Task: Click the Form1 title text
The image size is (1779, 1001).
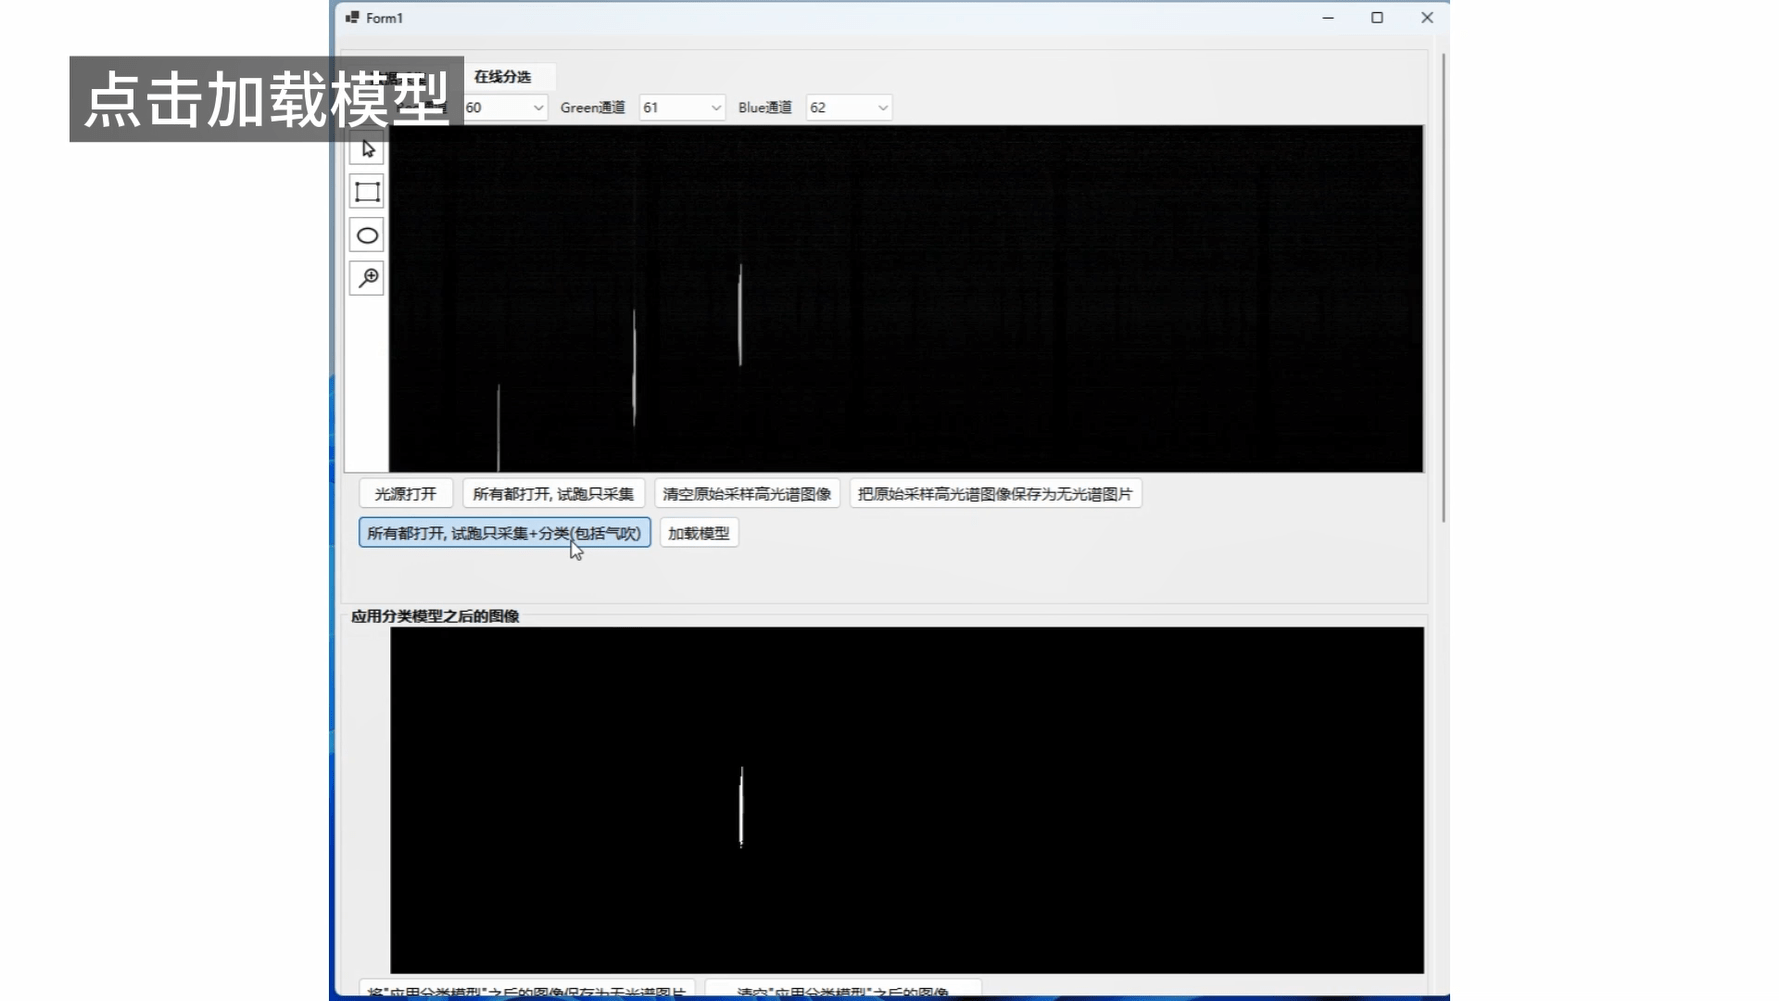Action: (384, 18)
